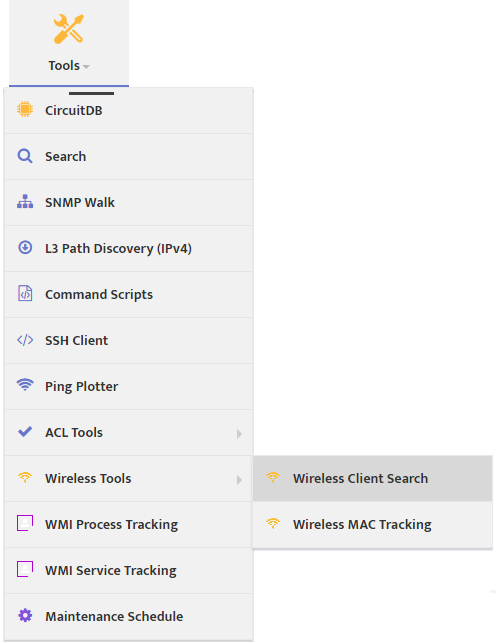Image resolution: width=496 pixels, height=644 pixels.
Task: Click the SSH Client code brackets icon
Action: coord(25,340)
